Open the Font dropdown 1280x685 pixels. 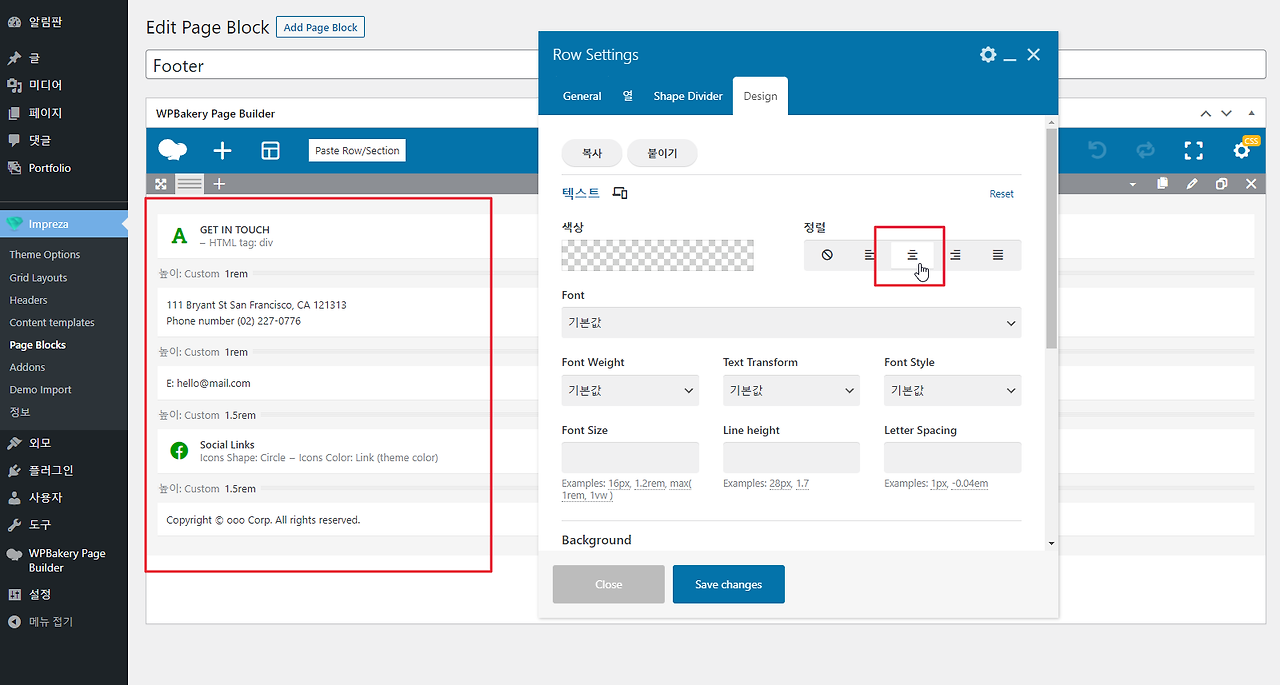791,323
